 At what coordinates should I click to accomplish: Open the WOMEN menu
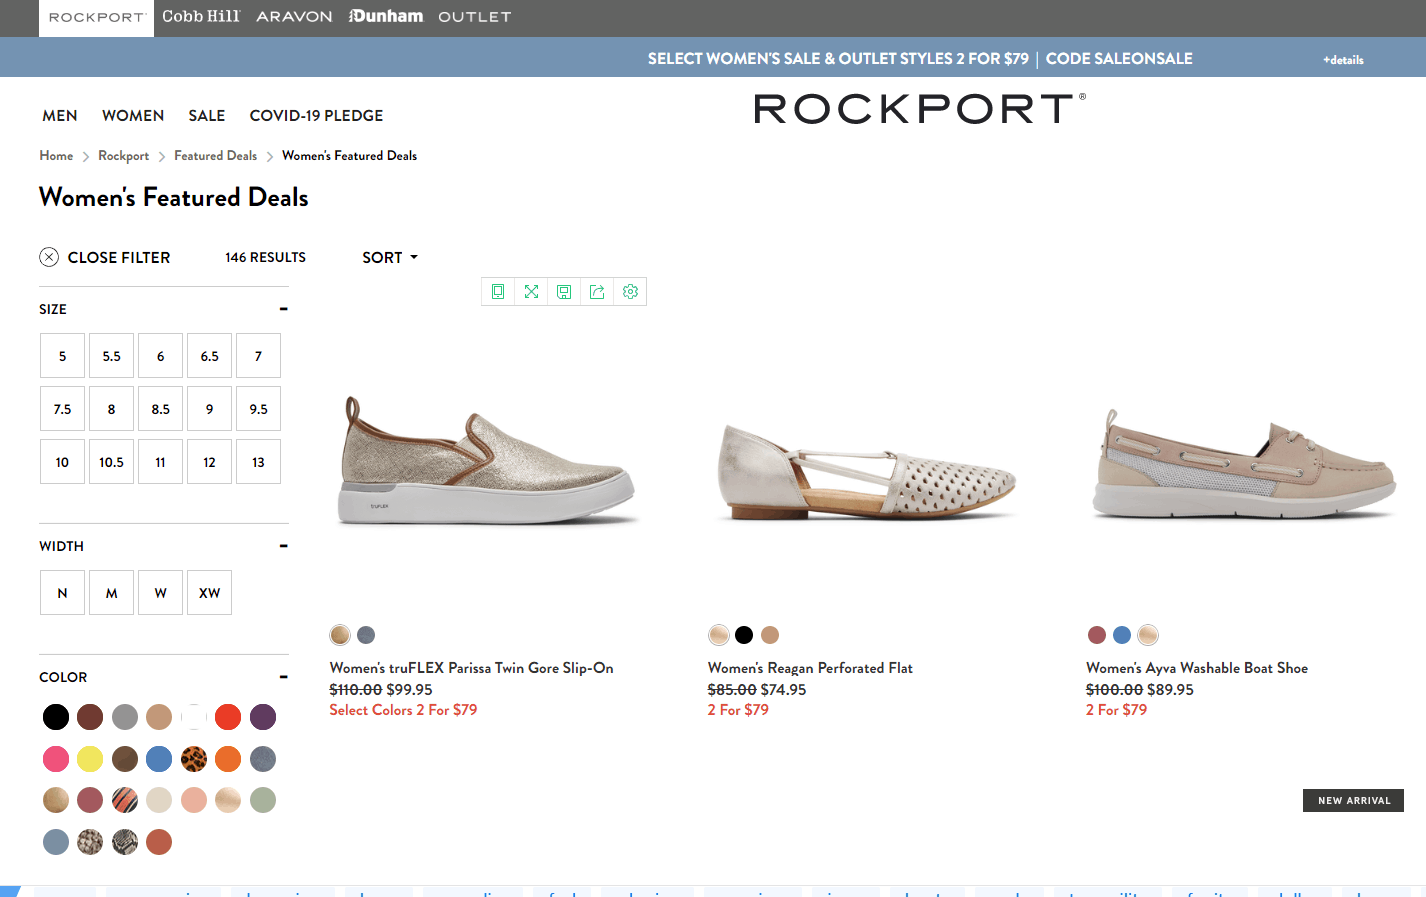coord(133,116)
